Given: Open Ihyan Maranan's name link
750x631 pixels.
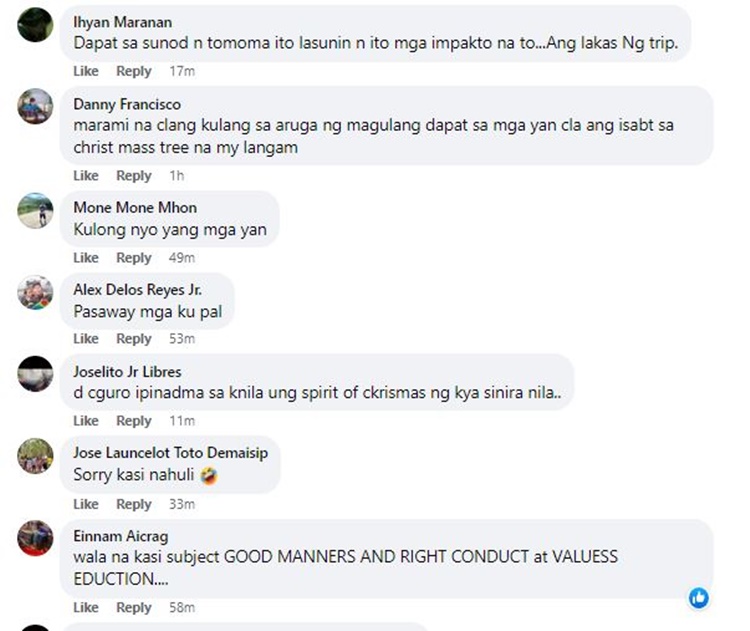Looking at the screenshot, I should tap(122, 22).
